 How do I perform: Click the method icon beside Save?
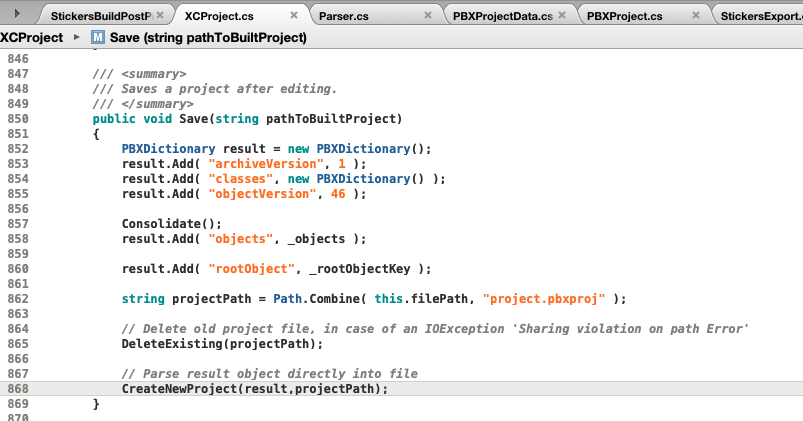coord(98,37)
